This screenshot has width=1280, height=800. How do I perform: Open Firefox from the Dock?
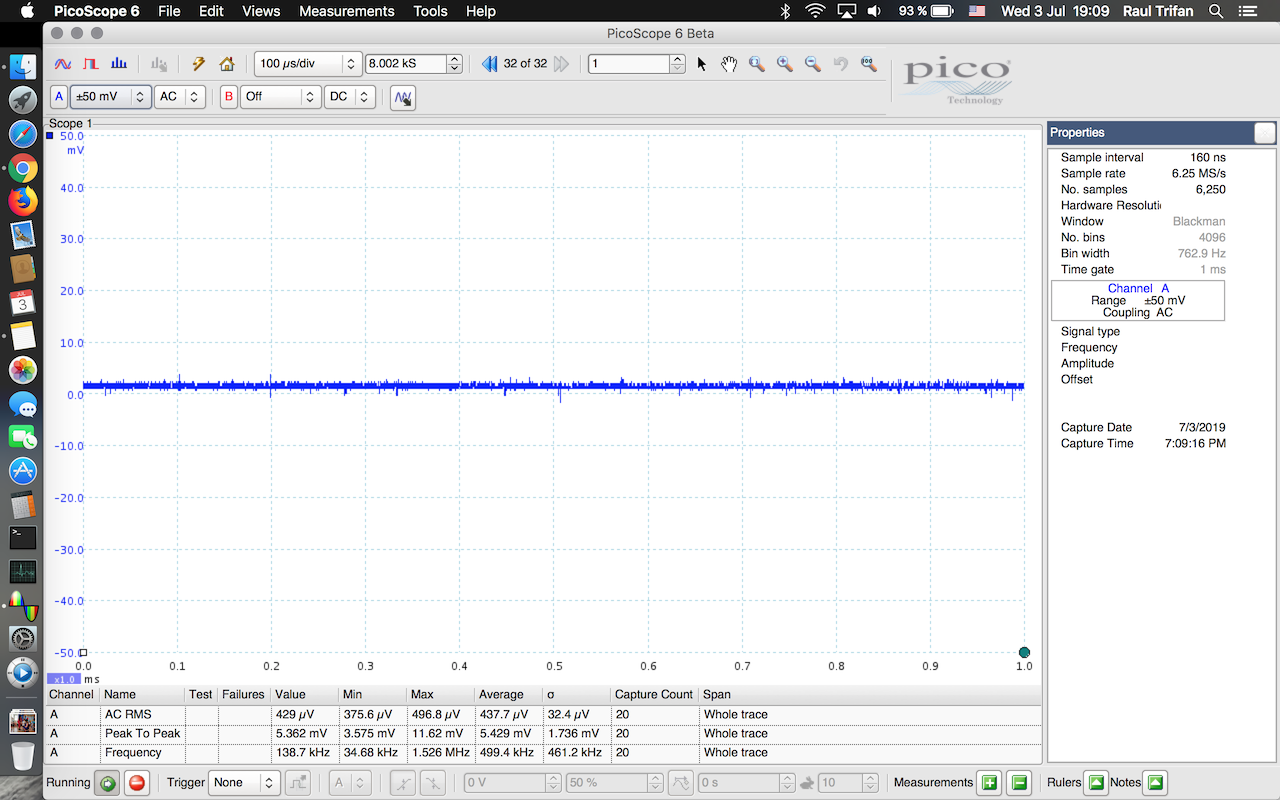coord(22,202)
